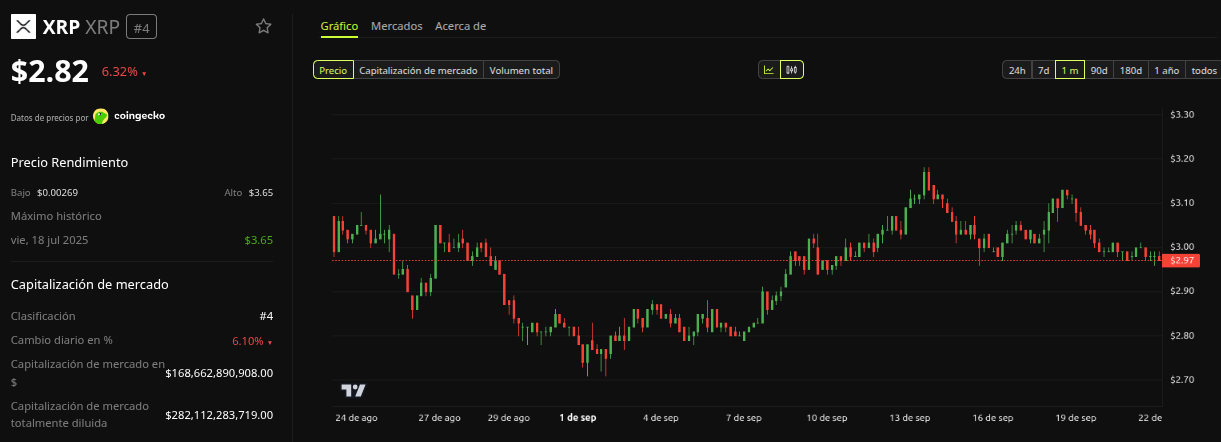Switch to candlestick chart view icon
The width and height of the screenshot is (1221, 442).
[x=792, y=70]
